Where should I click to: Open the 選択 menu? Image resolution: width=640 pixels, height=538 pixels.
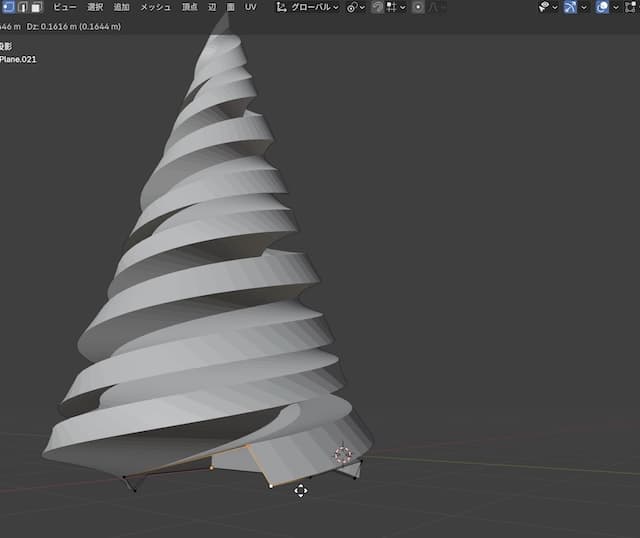(95, 7)
